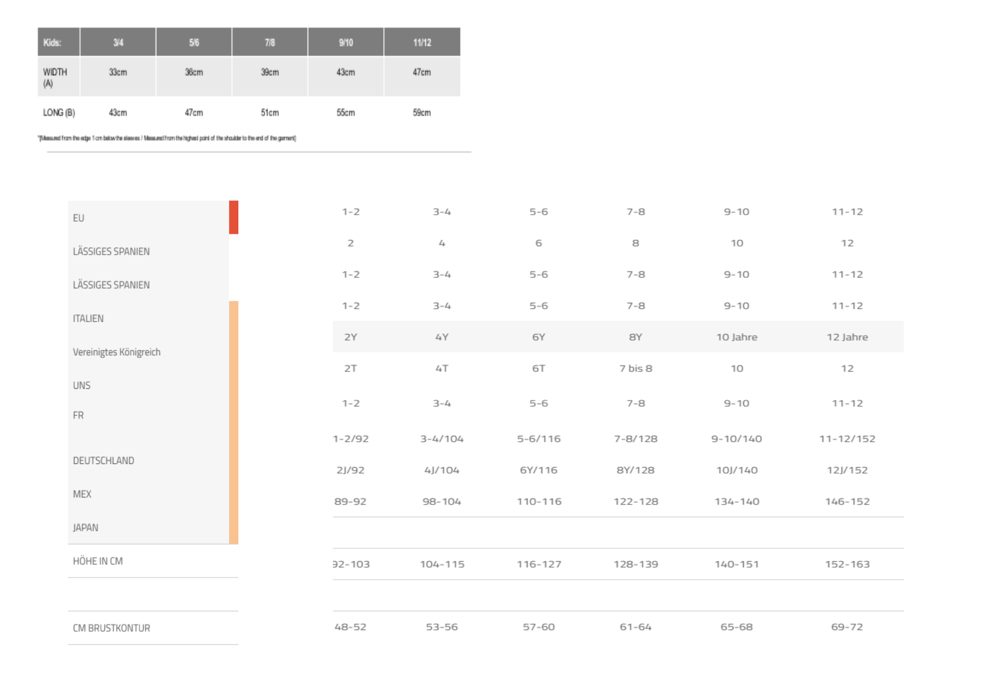Click the 2Y size value
Image resolution: width=1000 pixels, height=690 pixels.
351,337
